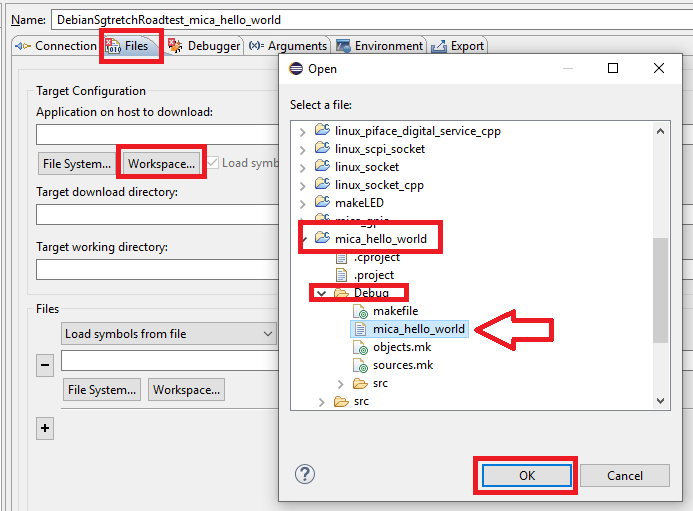Select the objects.mk entry text
Image resolution: width=693 pixels, height=511 pixels.
coord(402,347)
